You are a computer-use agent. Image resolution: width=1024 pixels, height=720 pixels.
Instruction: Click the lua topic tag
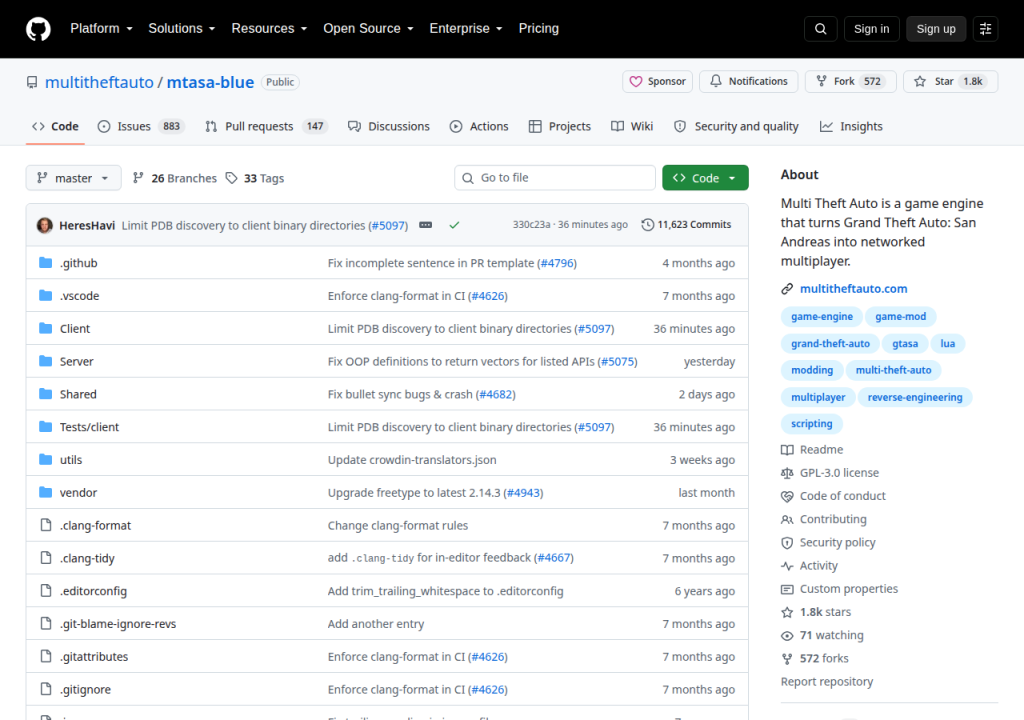948,343
